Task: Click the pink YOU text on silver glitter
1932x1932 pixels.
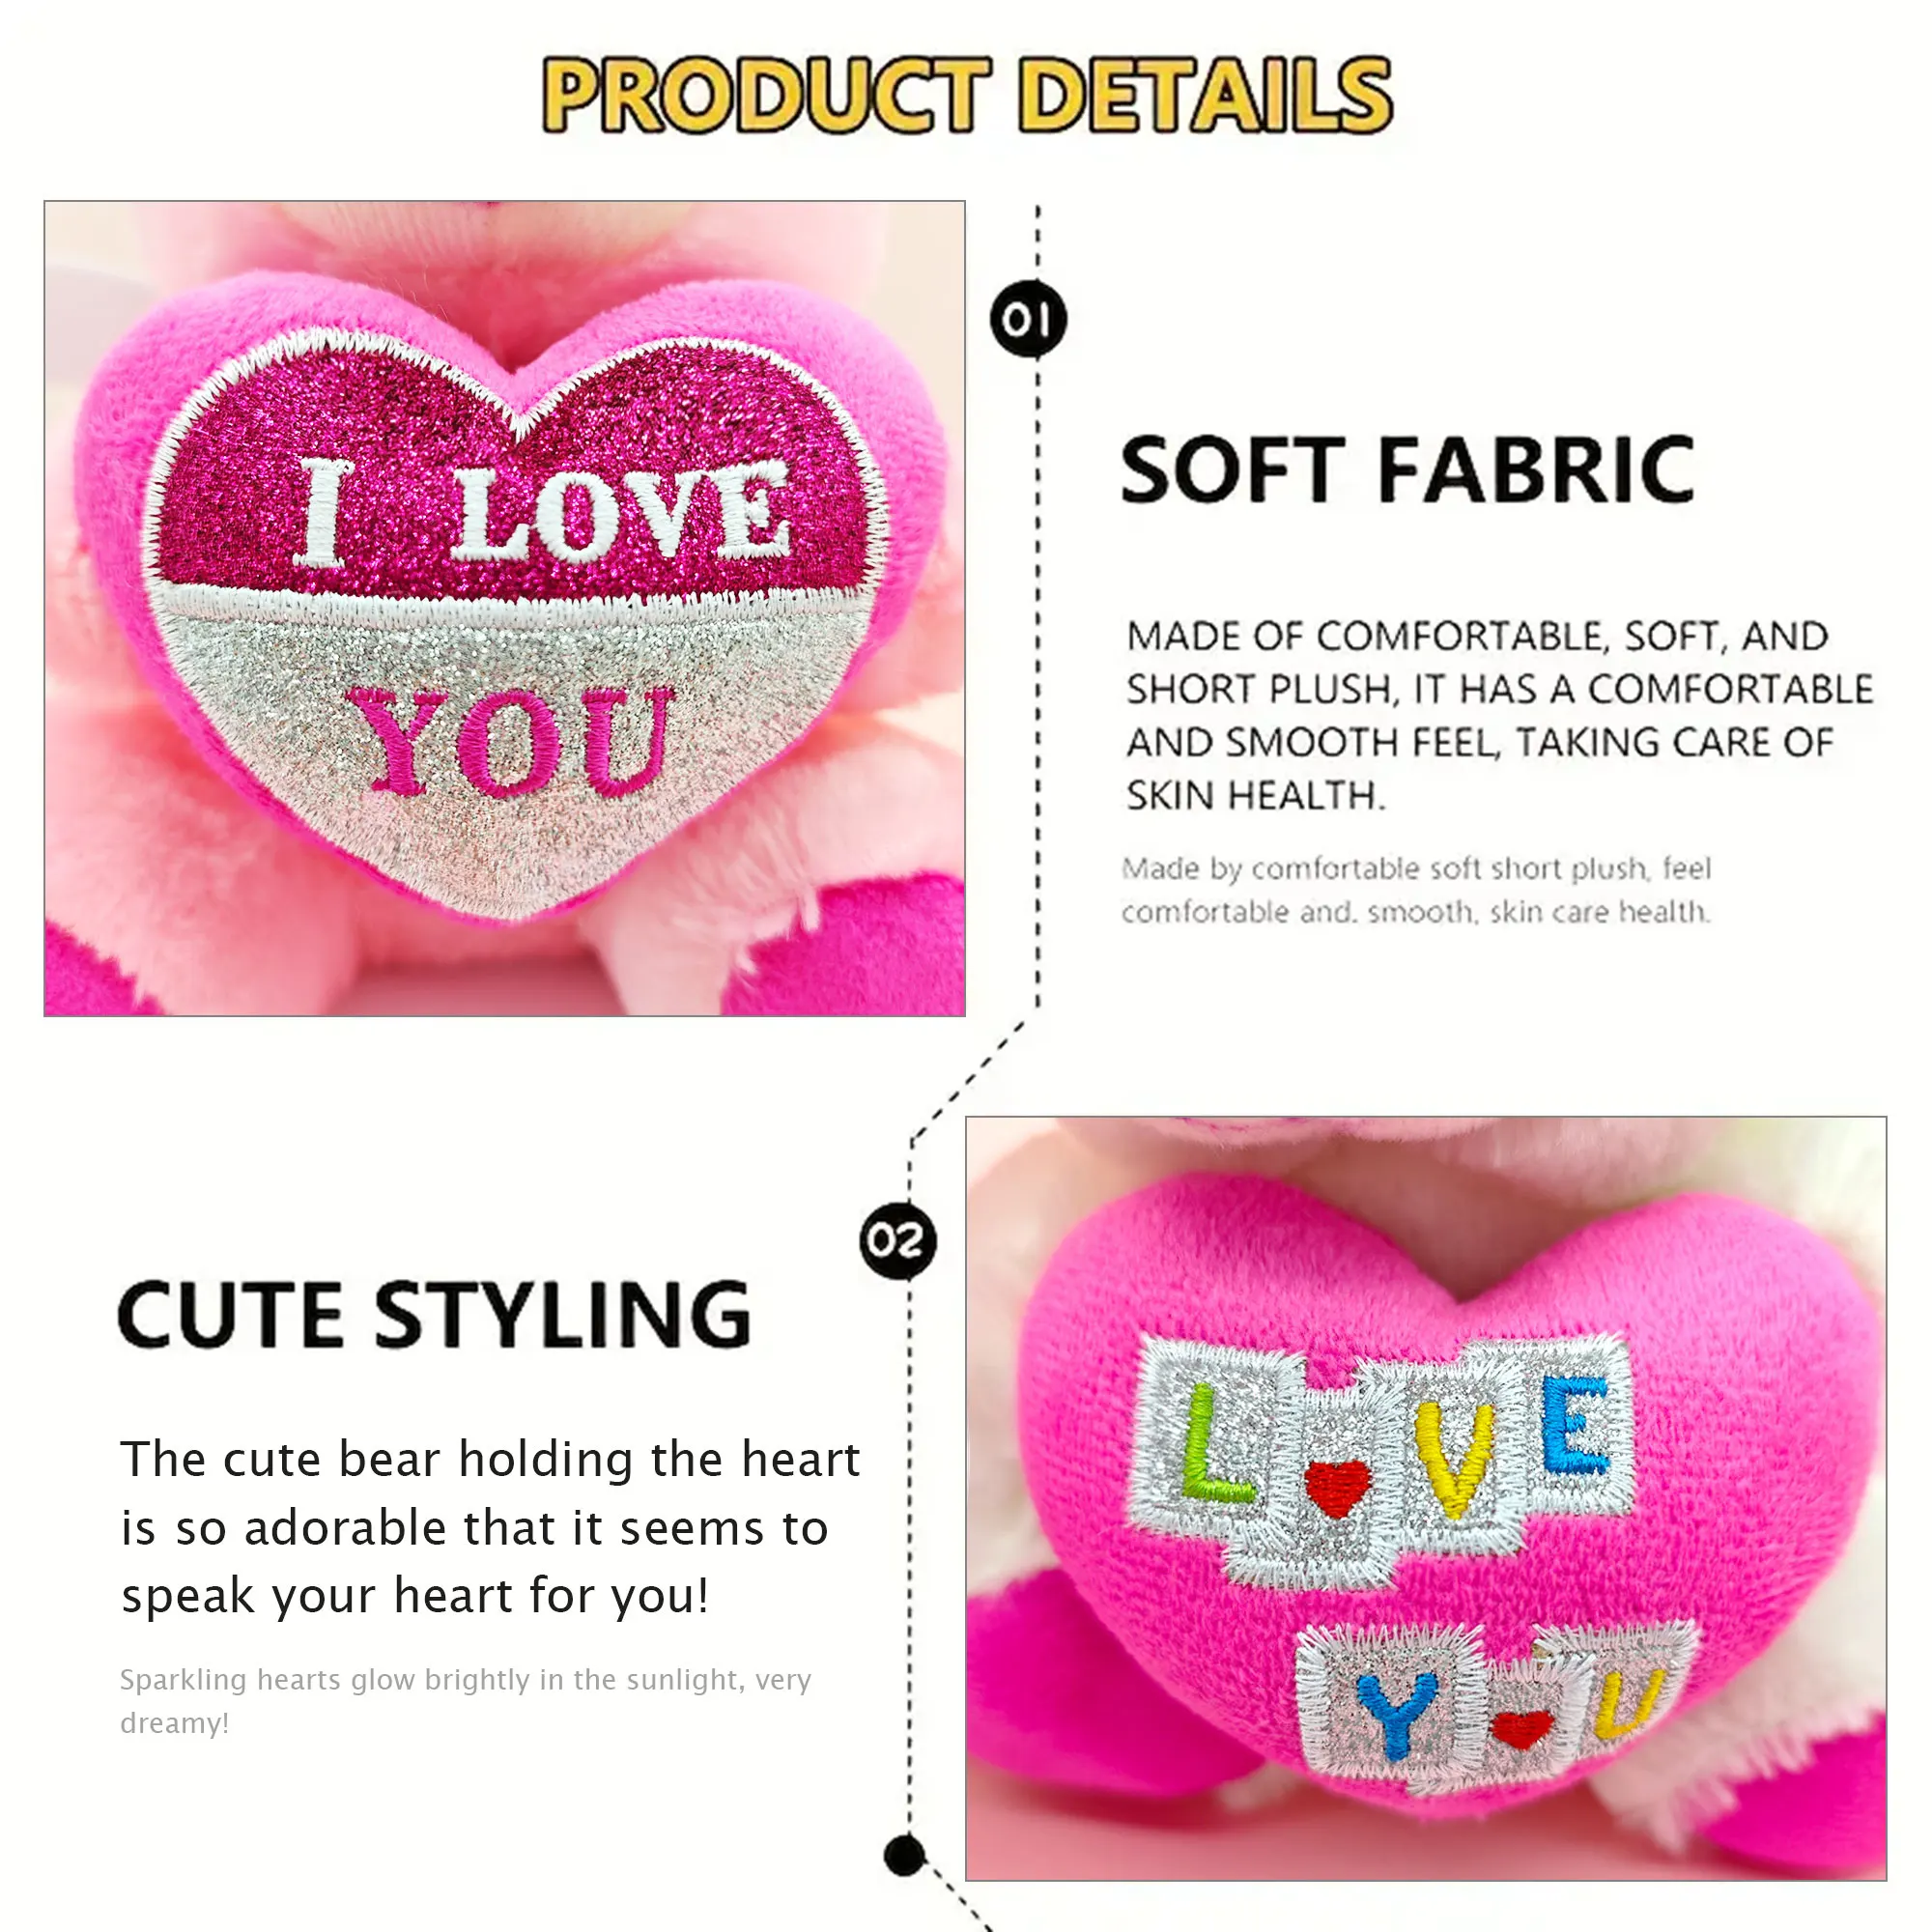Action: click(x=510, y=741)
